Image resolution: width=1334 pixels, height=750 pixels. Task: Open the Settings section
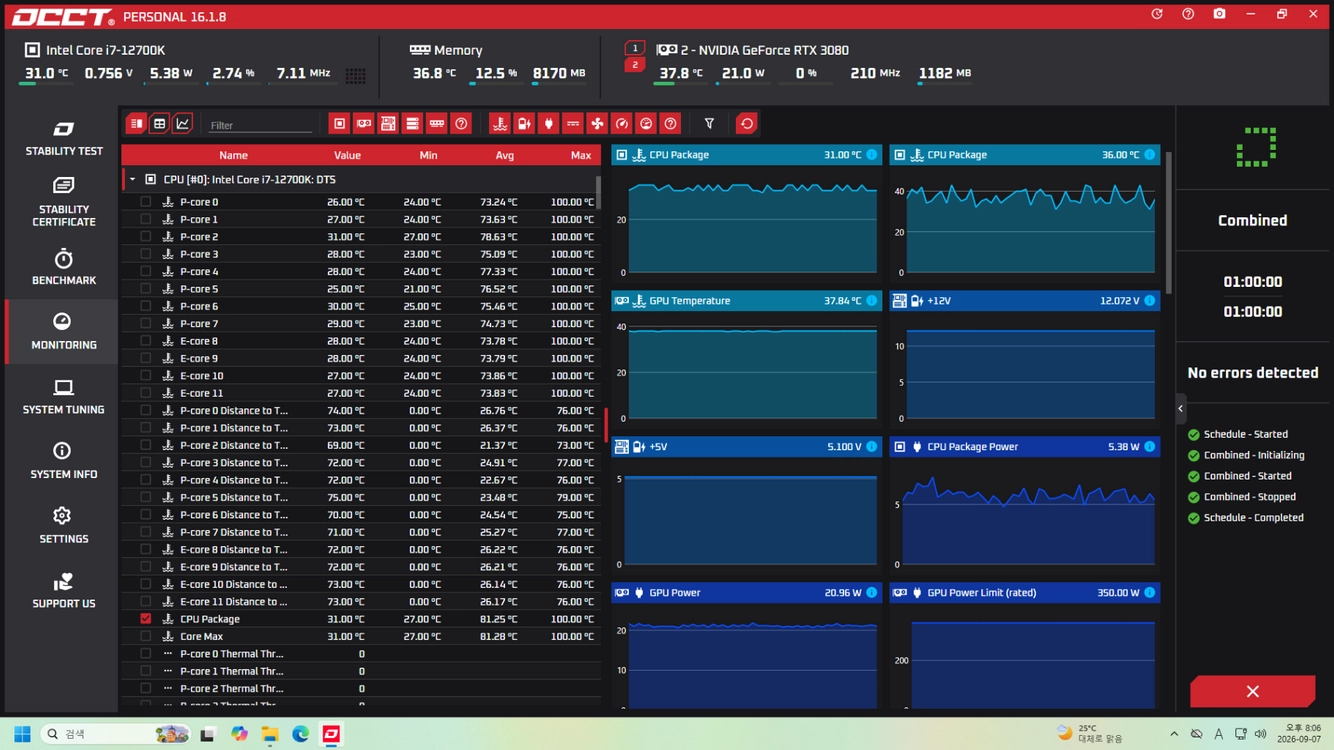pos(64,525)
